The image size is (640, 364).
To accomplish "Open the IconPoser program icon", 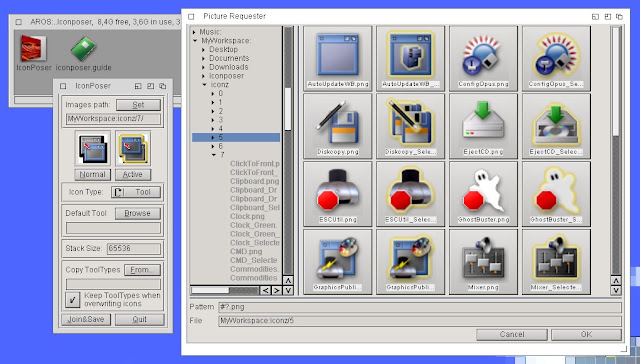I will point(33,49).
